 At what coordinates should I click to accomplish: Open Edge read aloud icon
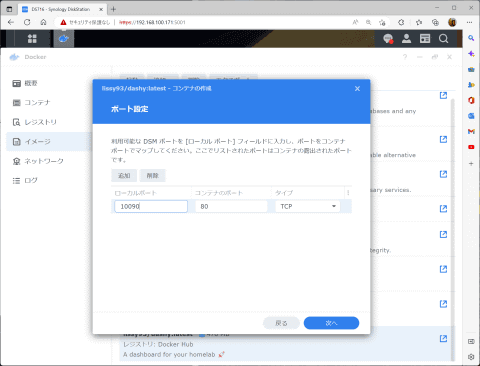[x=355, y=22]
